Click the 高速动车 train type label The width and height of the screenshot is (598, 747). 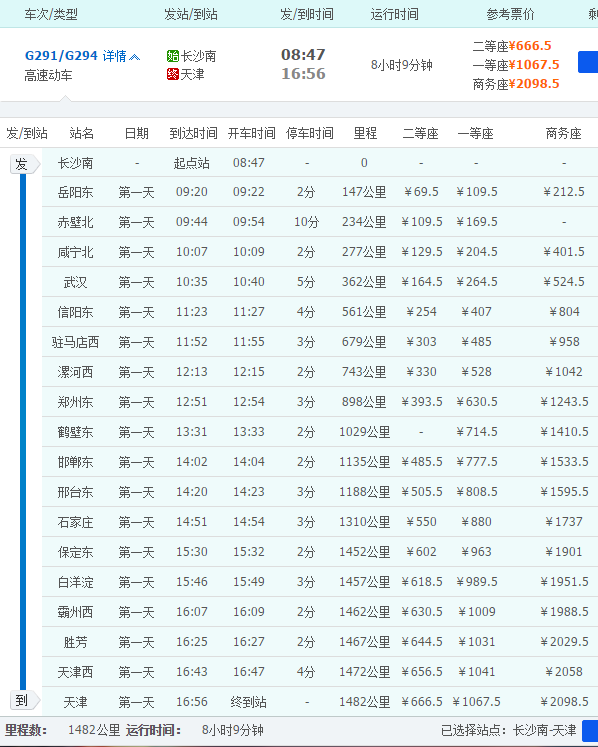(48, 75)
